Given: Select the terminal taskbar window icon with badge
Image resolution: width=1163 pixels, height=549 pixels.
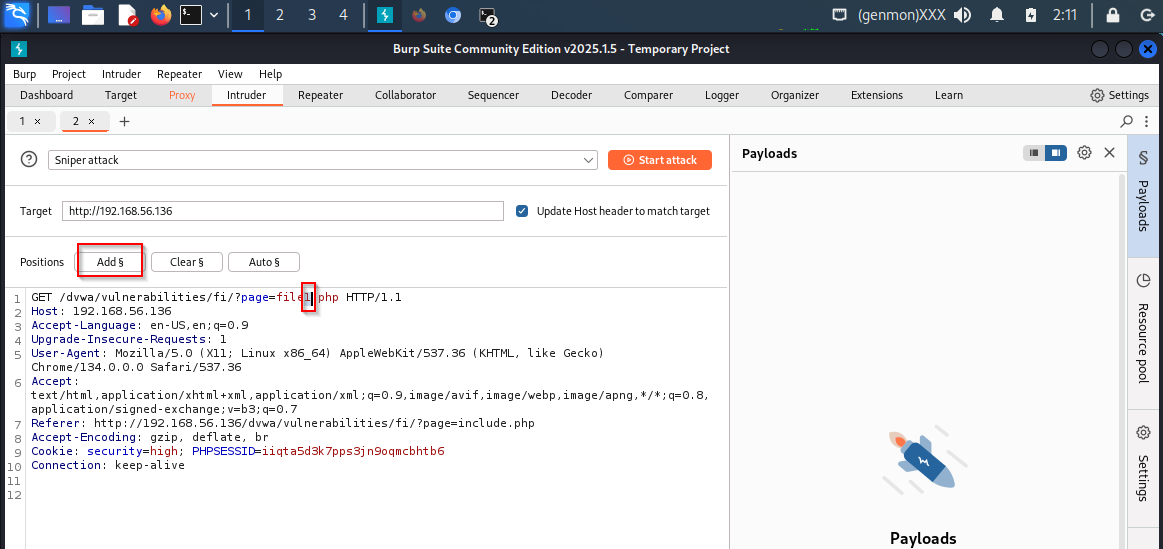Looking at the screenshot, I should tap(487, 15).
